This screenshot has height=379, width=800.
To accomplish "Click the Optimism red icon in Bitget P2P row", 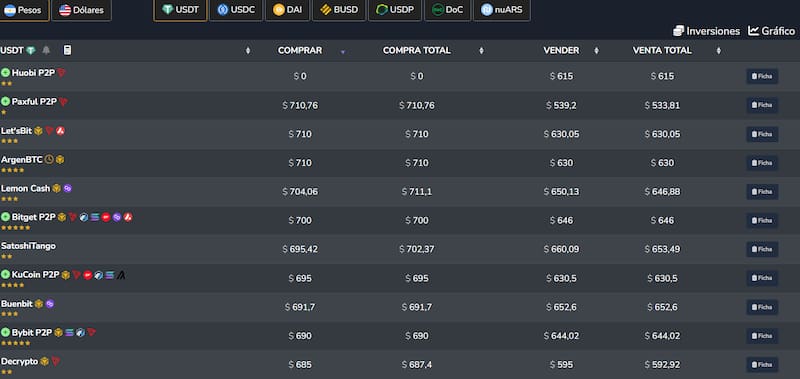I will (106, 217).
